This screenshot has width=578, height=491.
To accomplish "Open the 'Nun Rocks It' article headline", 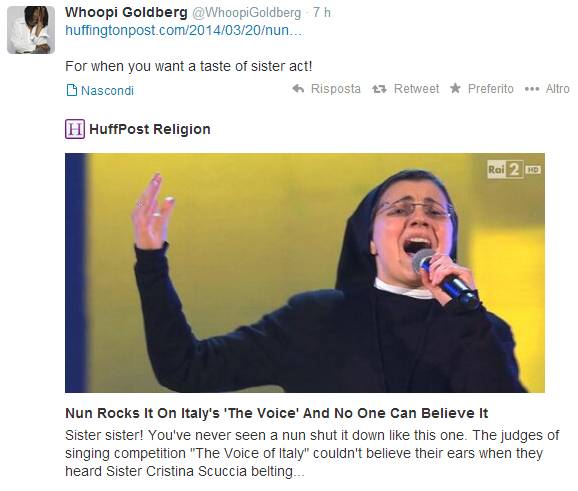I will 276,413.
